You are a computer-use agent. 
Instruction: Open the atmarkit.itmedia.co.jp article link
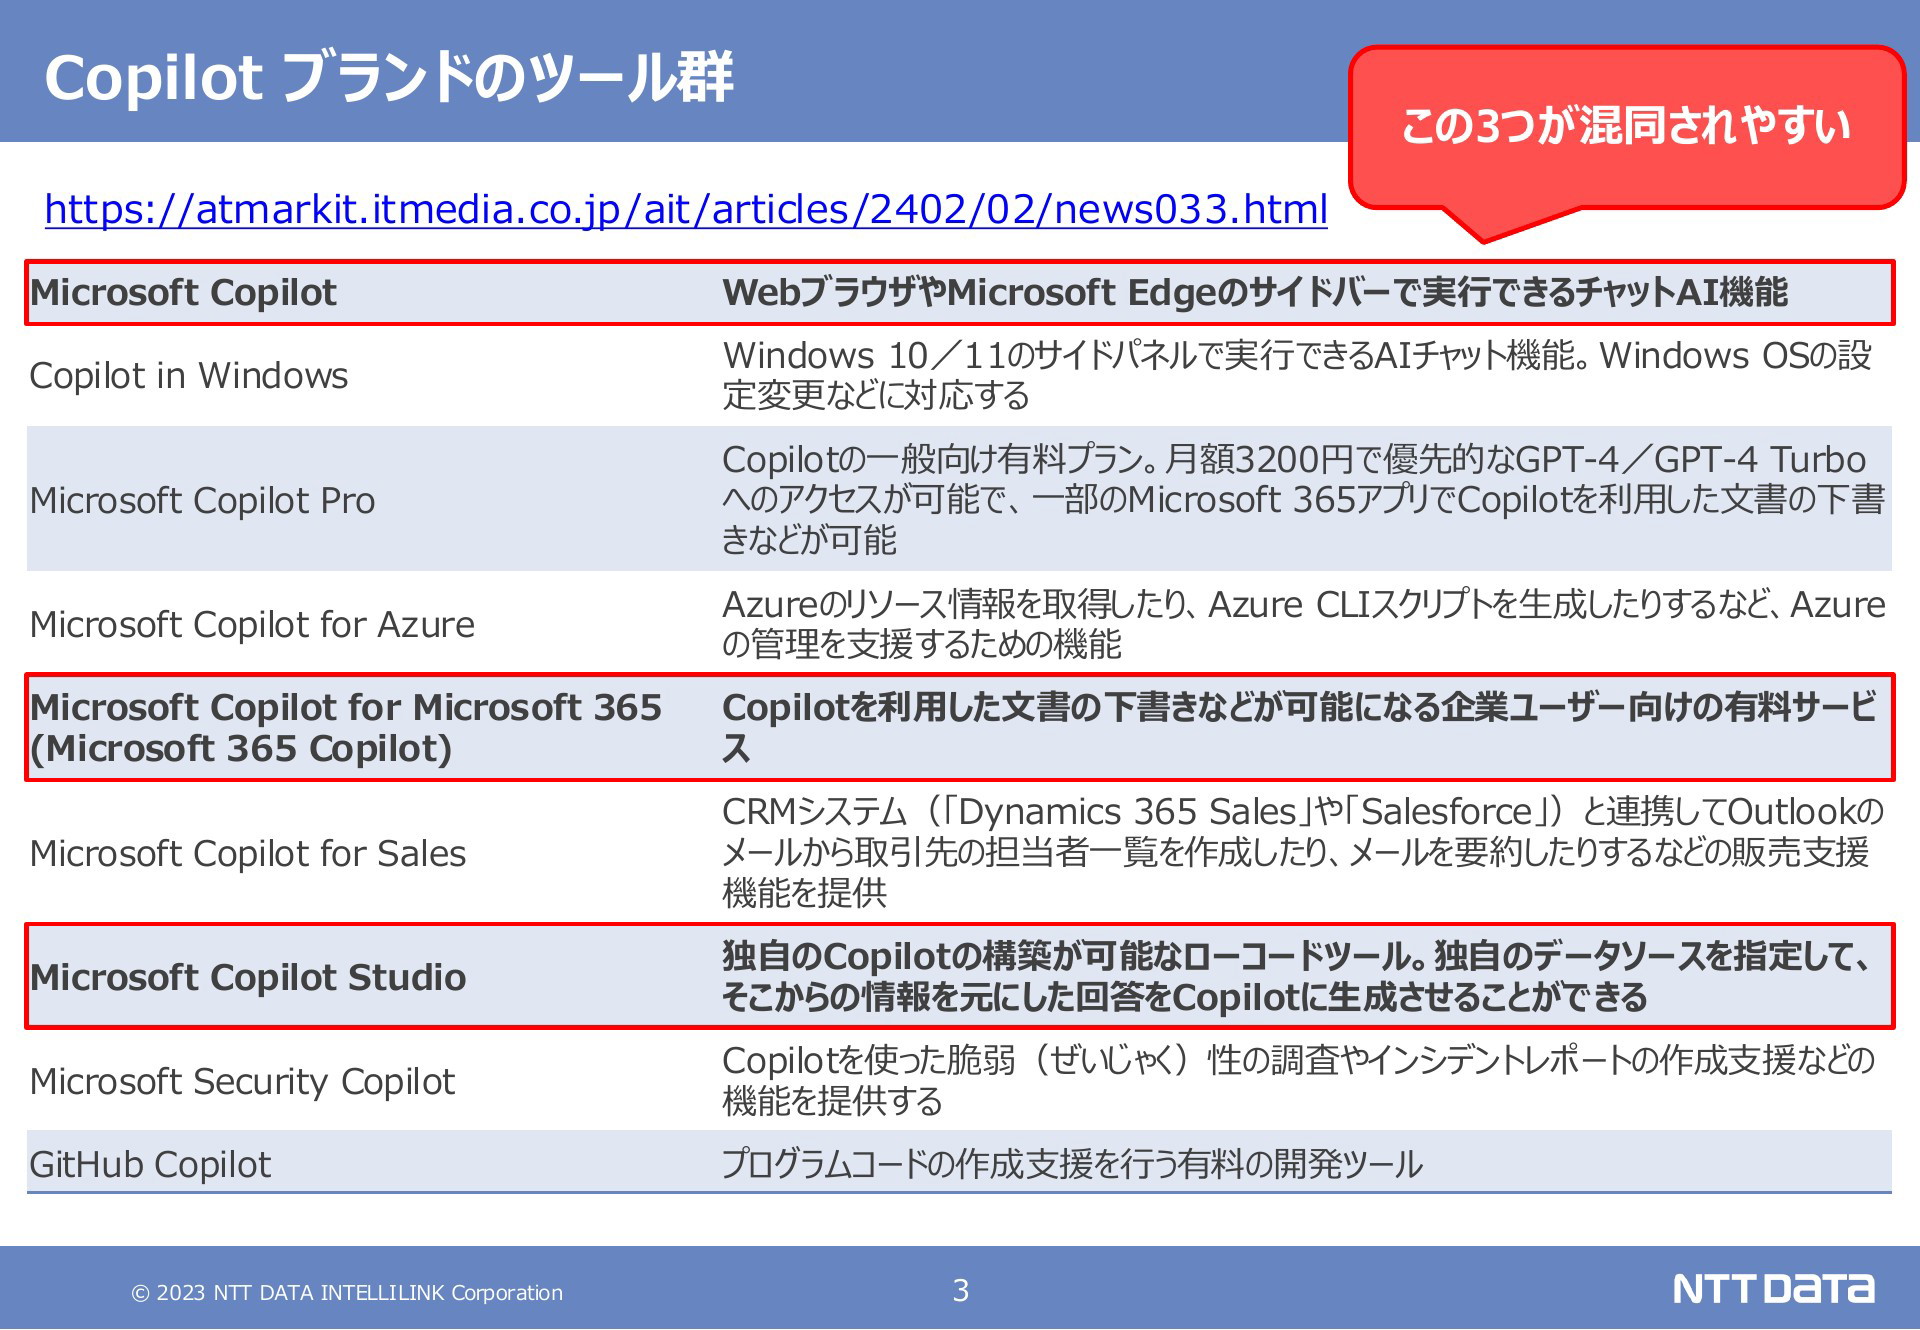pos(686,210)
